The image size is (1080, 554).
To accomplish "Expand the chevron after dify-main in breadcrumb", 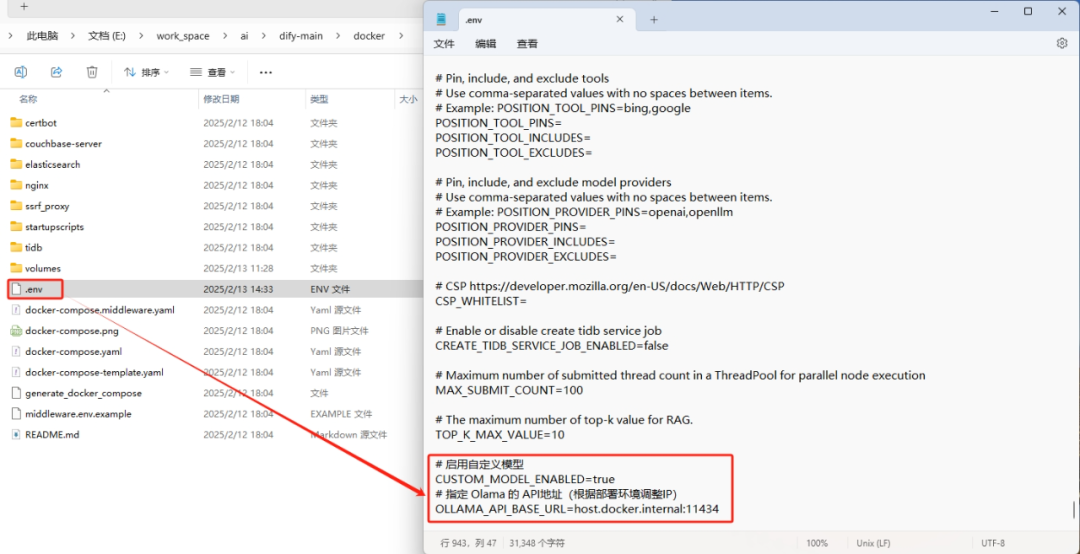I will point(338,36).
